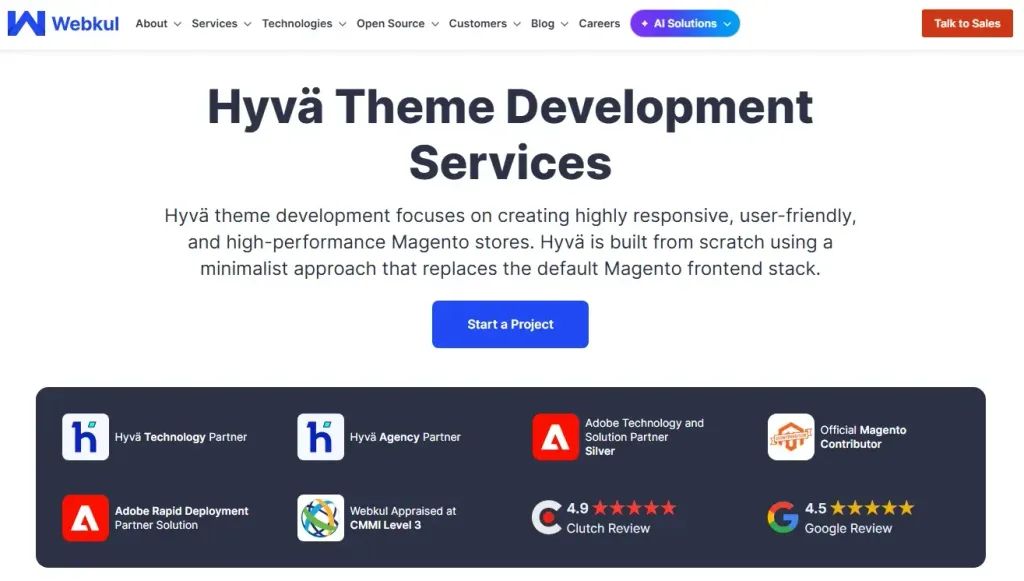Click the Magento Contributor badge icon
Image resolution: width=1024 pixels, height=581 pixels.
(x=791, y=437)
